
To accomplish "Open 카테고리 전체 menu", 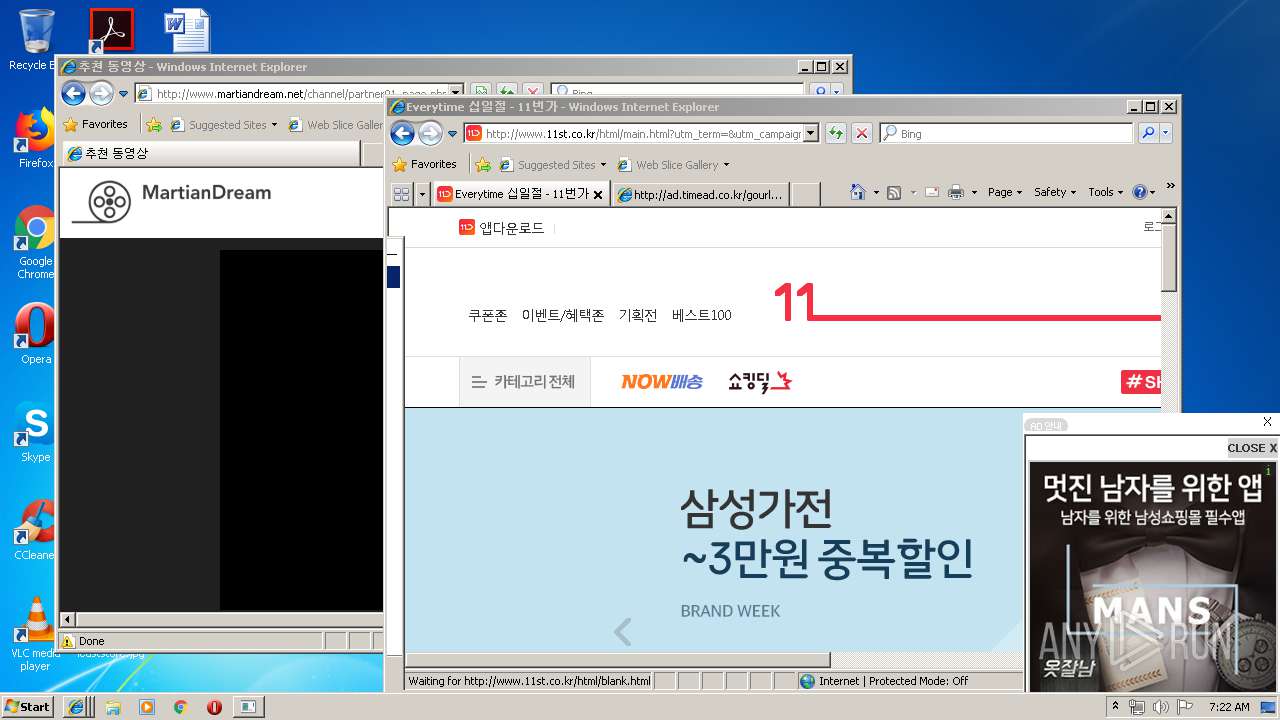I will point(524,382).
